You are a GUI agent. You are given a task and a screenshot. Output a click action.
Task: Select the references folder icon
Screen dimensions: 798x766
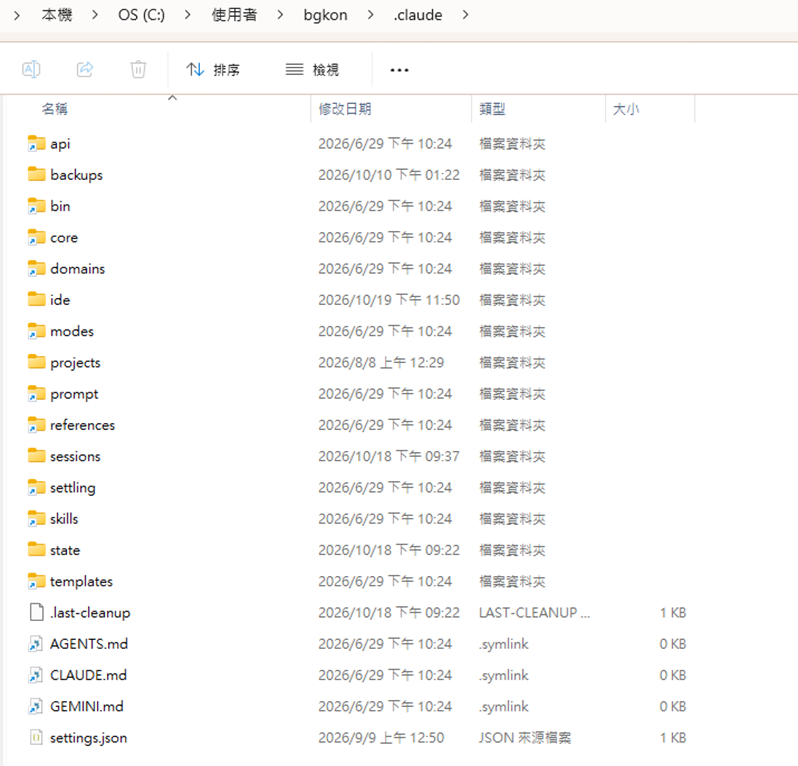pos(37,425)
